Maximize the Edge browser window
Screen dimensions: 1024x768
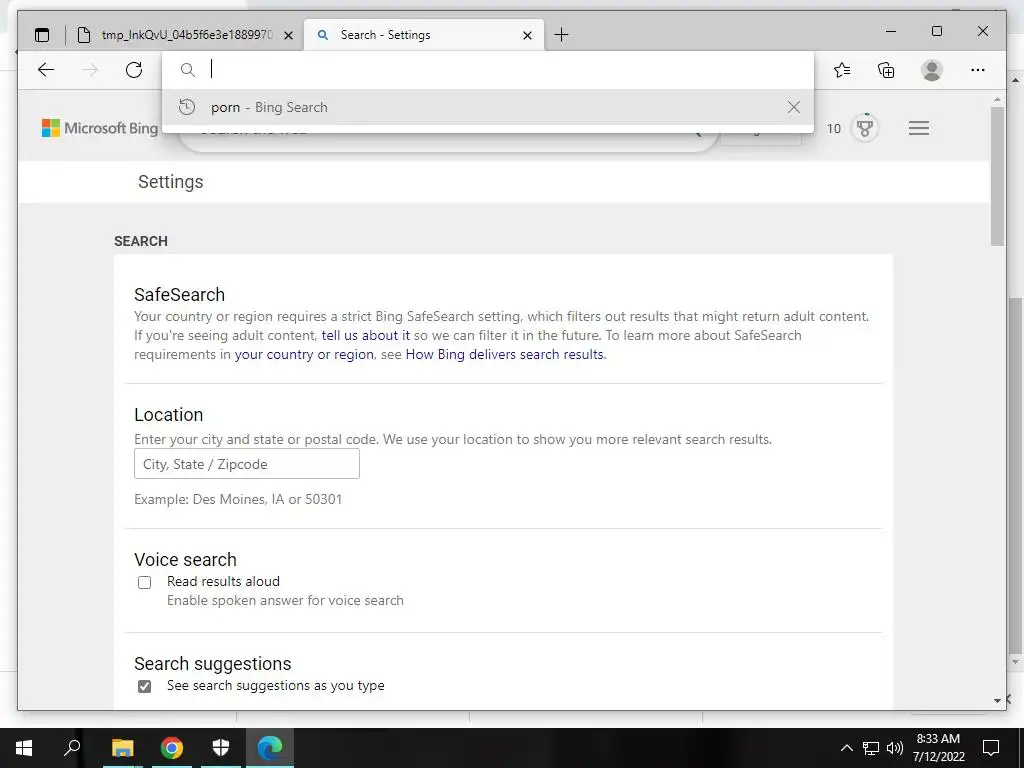pyautogui.click(x=936, y=31)
